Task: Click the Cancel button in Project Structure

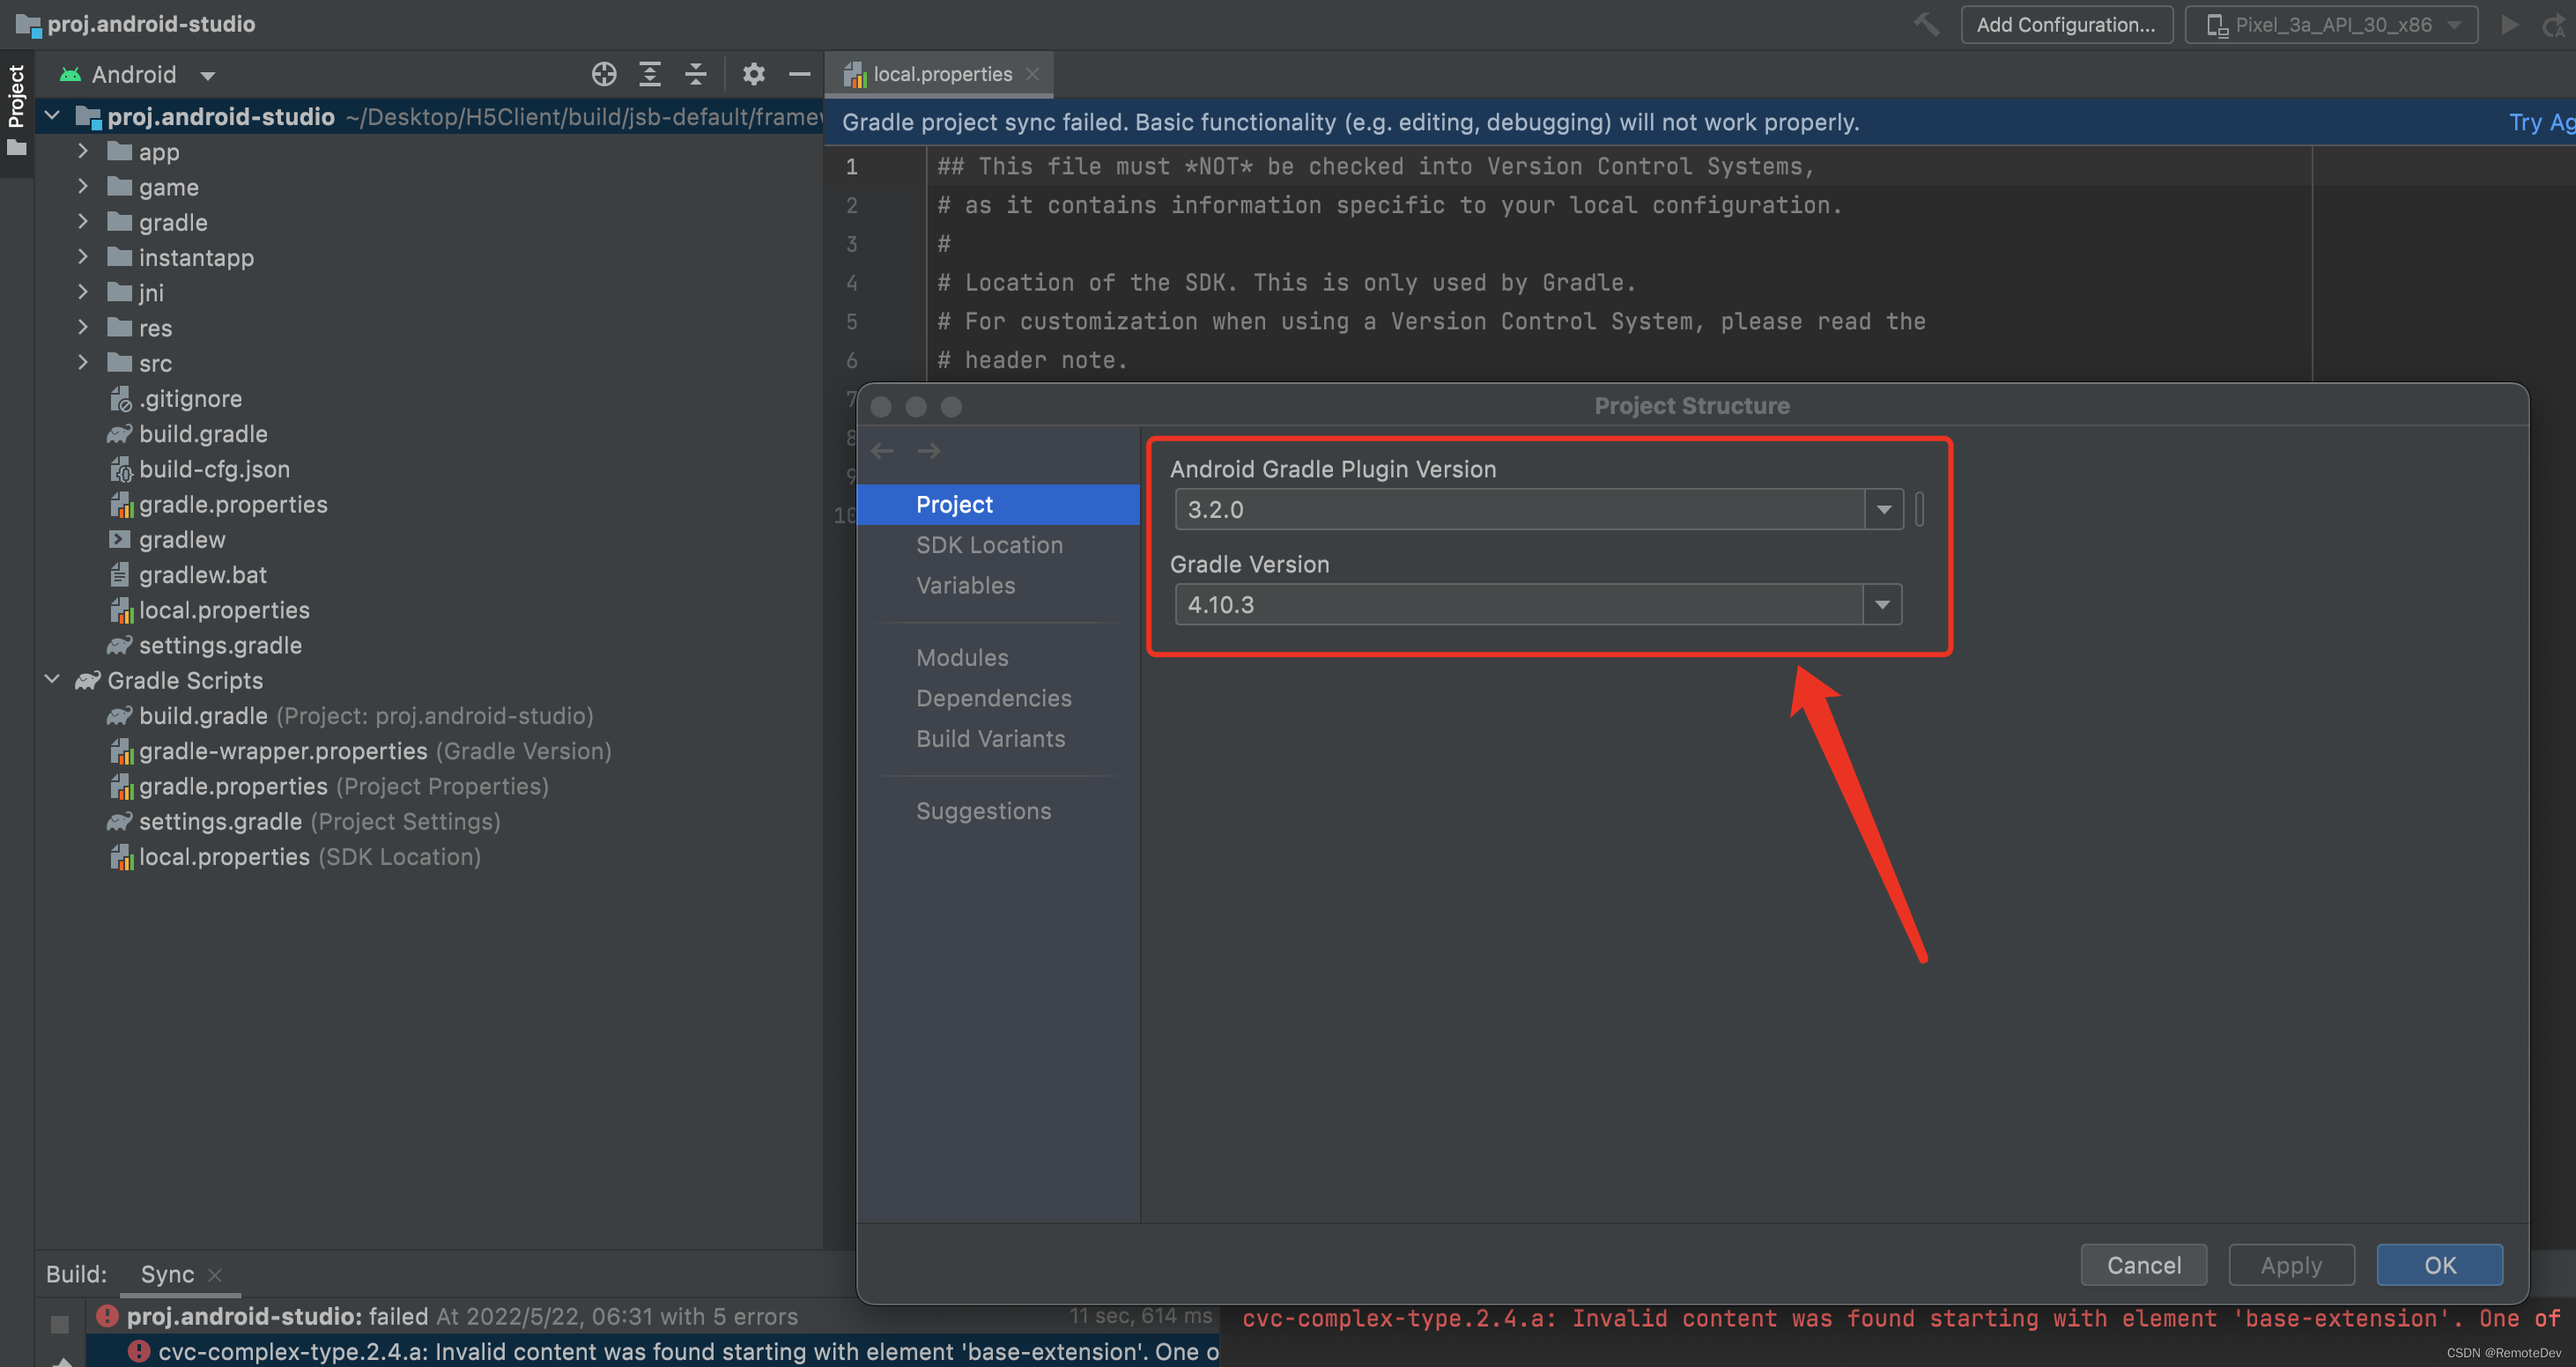Action: [2143, 1265]
